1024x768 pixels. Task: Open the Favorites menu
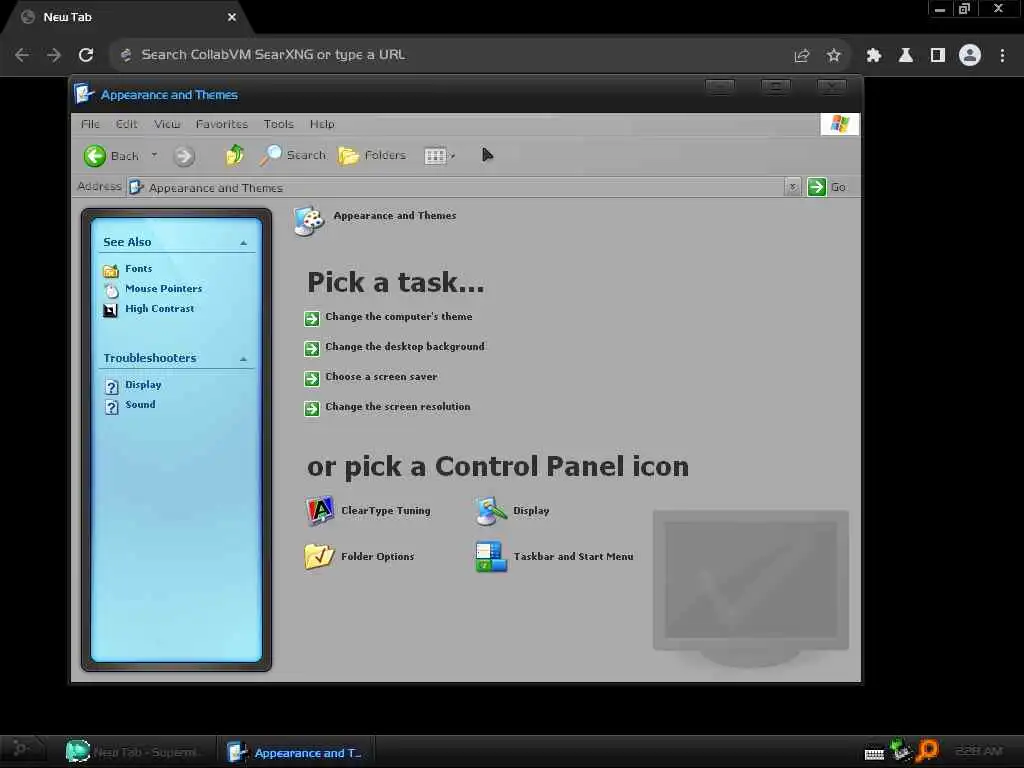pos(221,124)
